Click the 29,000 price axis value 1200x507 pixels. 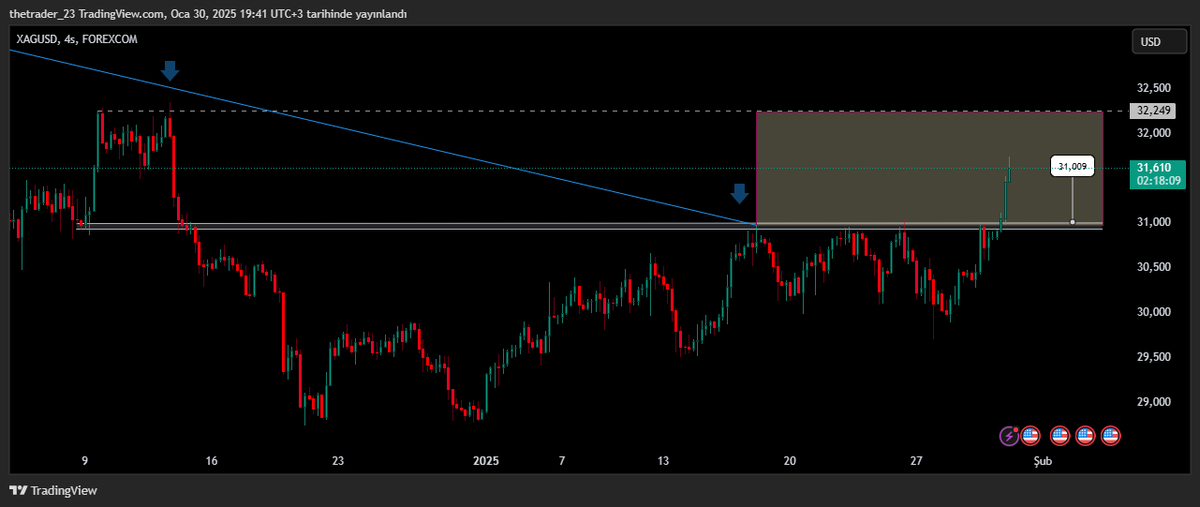point(1155,402)
